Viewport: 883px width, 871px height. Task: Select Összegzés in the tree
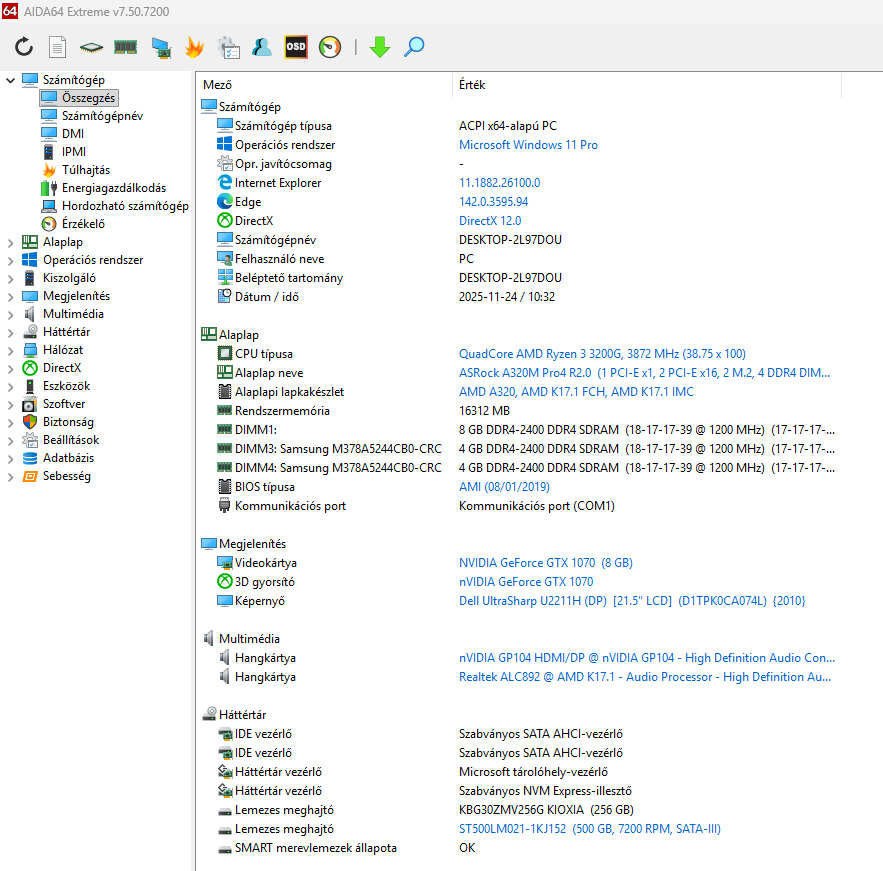pos(79,98)
